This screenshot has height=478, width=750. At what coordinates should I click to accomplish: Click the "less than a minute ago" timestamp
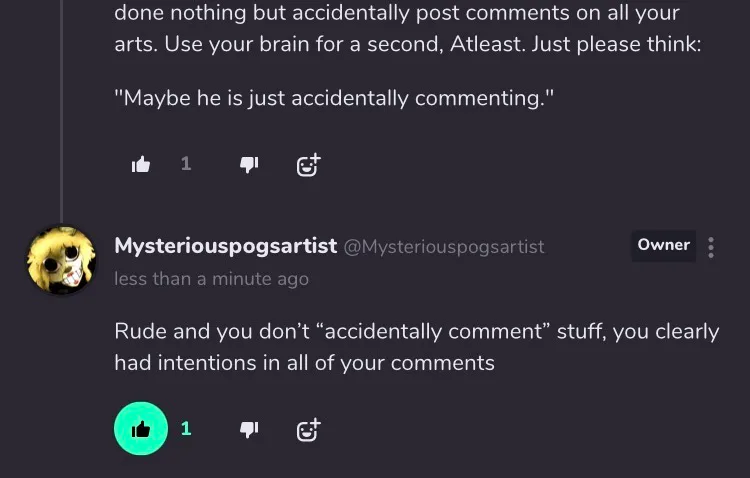(211, 279)
